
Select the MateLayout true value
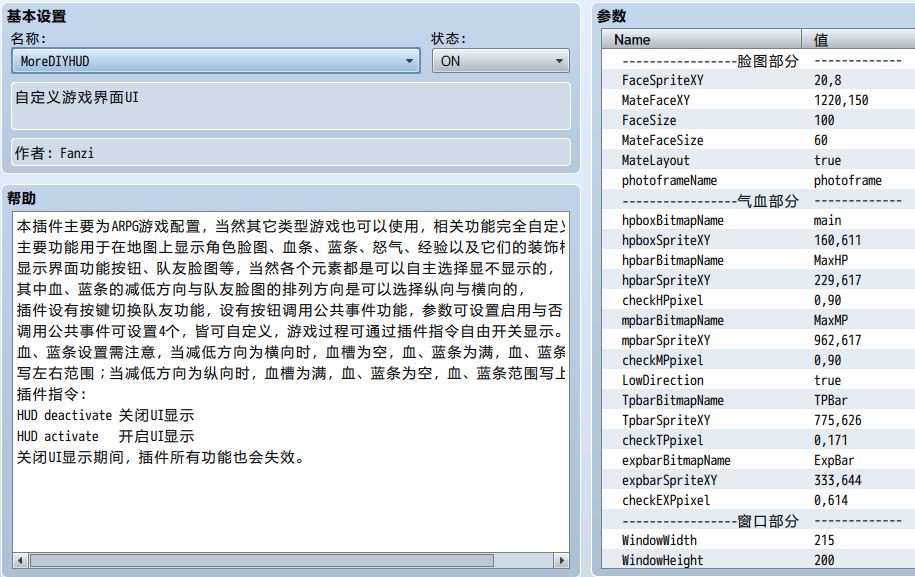click(x=827, y=160)
